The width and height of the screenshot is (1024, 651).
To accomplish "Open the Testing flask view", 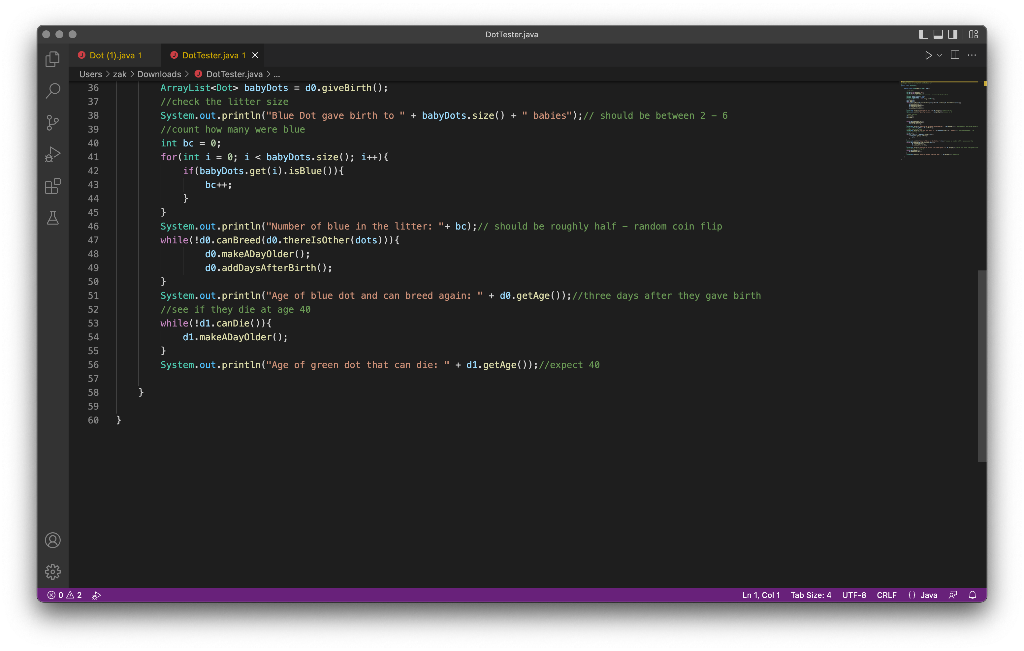I will [53, 217].
